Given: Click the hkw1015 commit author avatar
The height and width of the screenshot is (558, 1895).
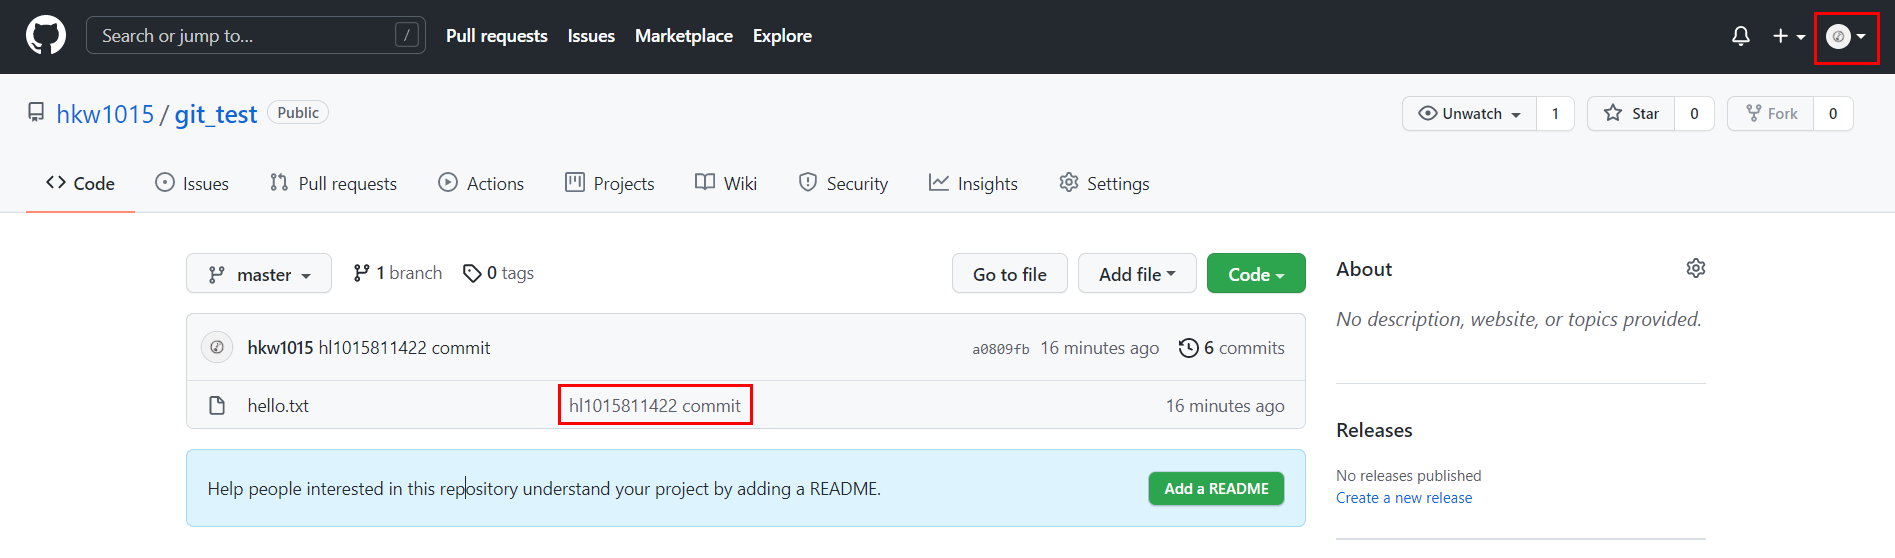Looking at the screenshot, I should click(x=217, y=347).
